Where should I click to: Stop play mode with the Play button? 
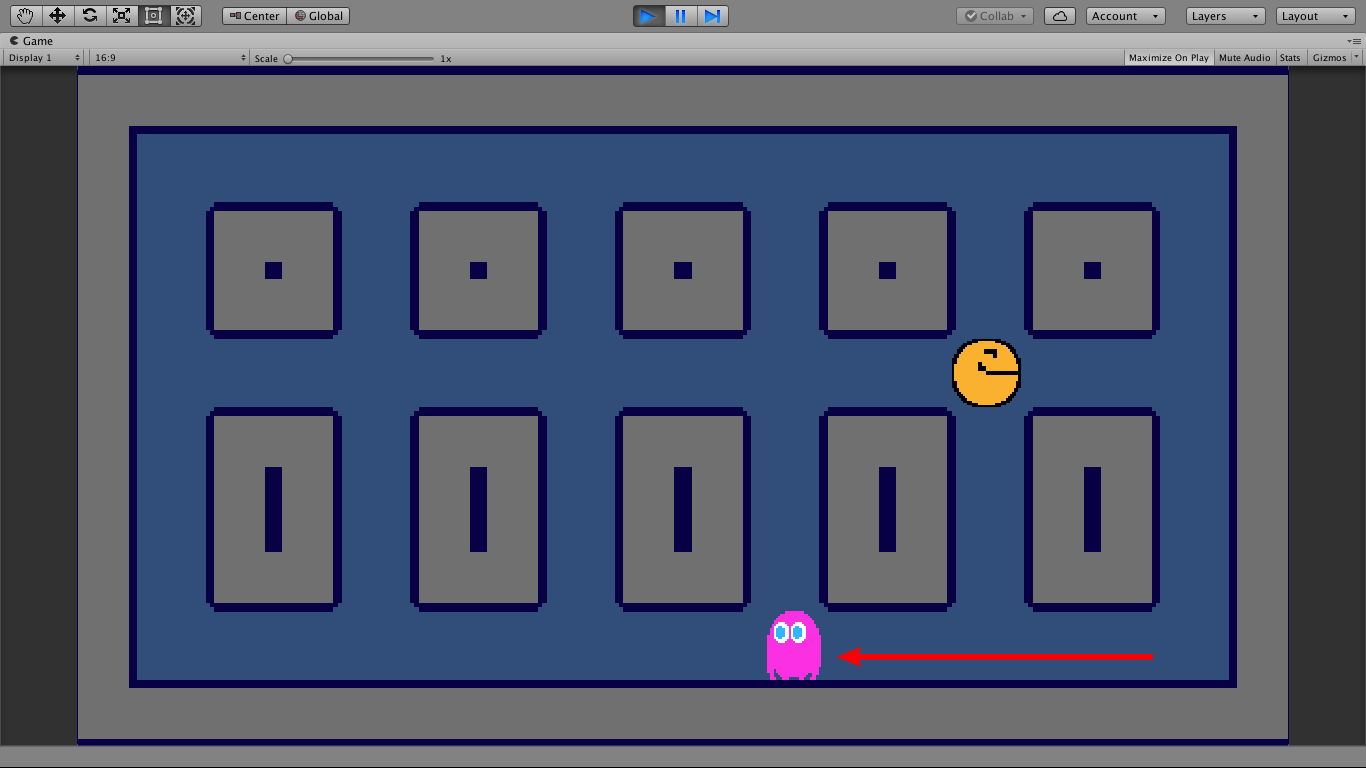click(x=649, y=16)
